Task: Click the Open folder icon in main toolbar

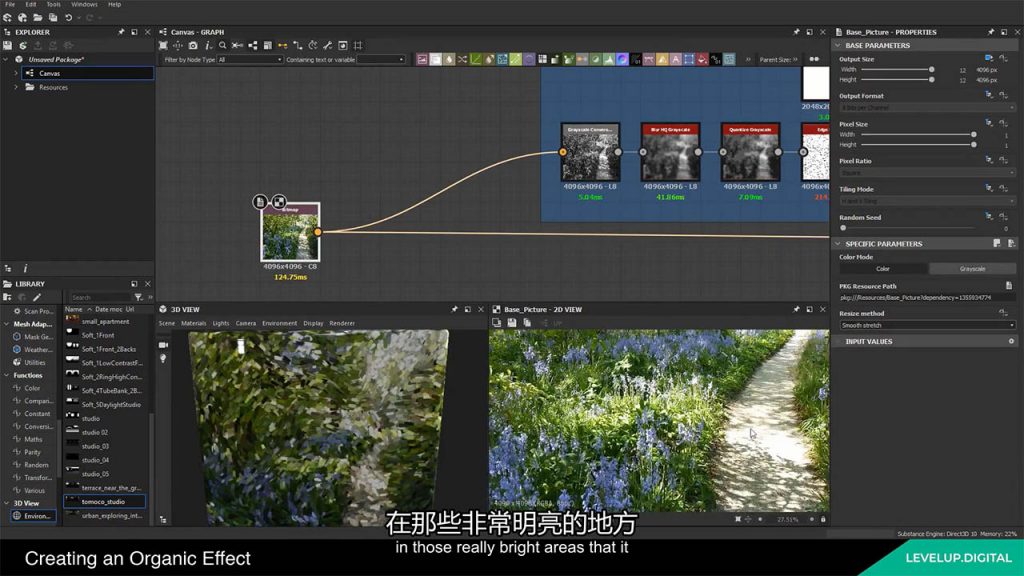Action: pos(38,18)
